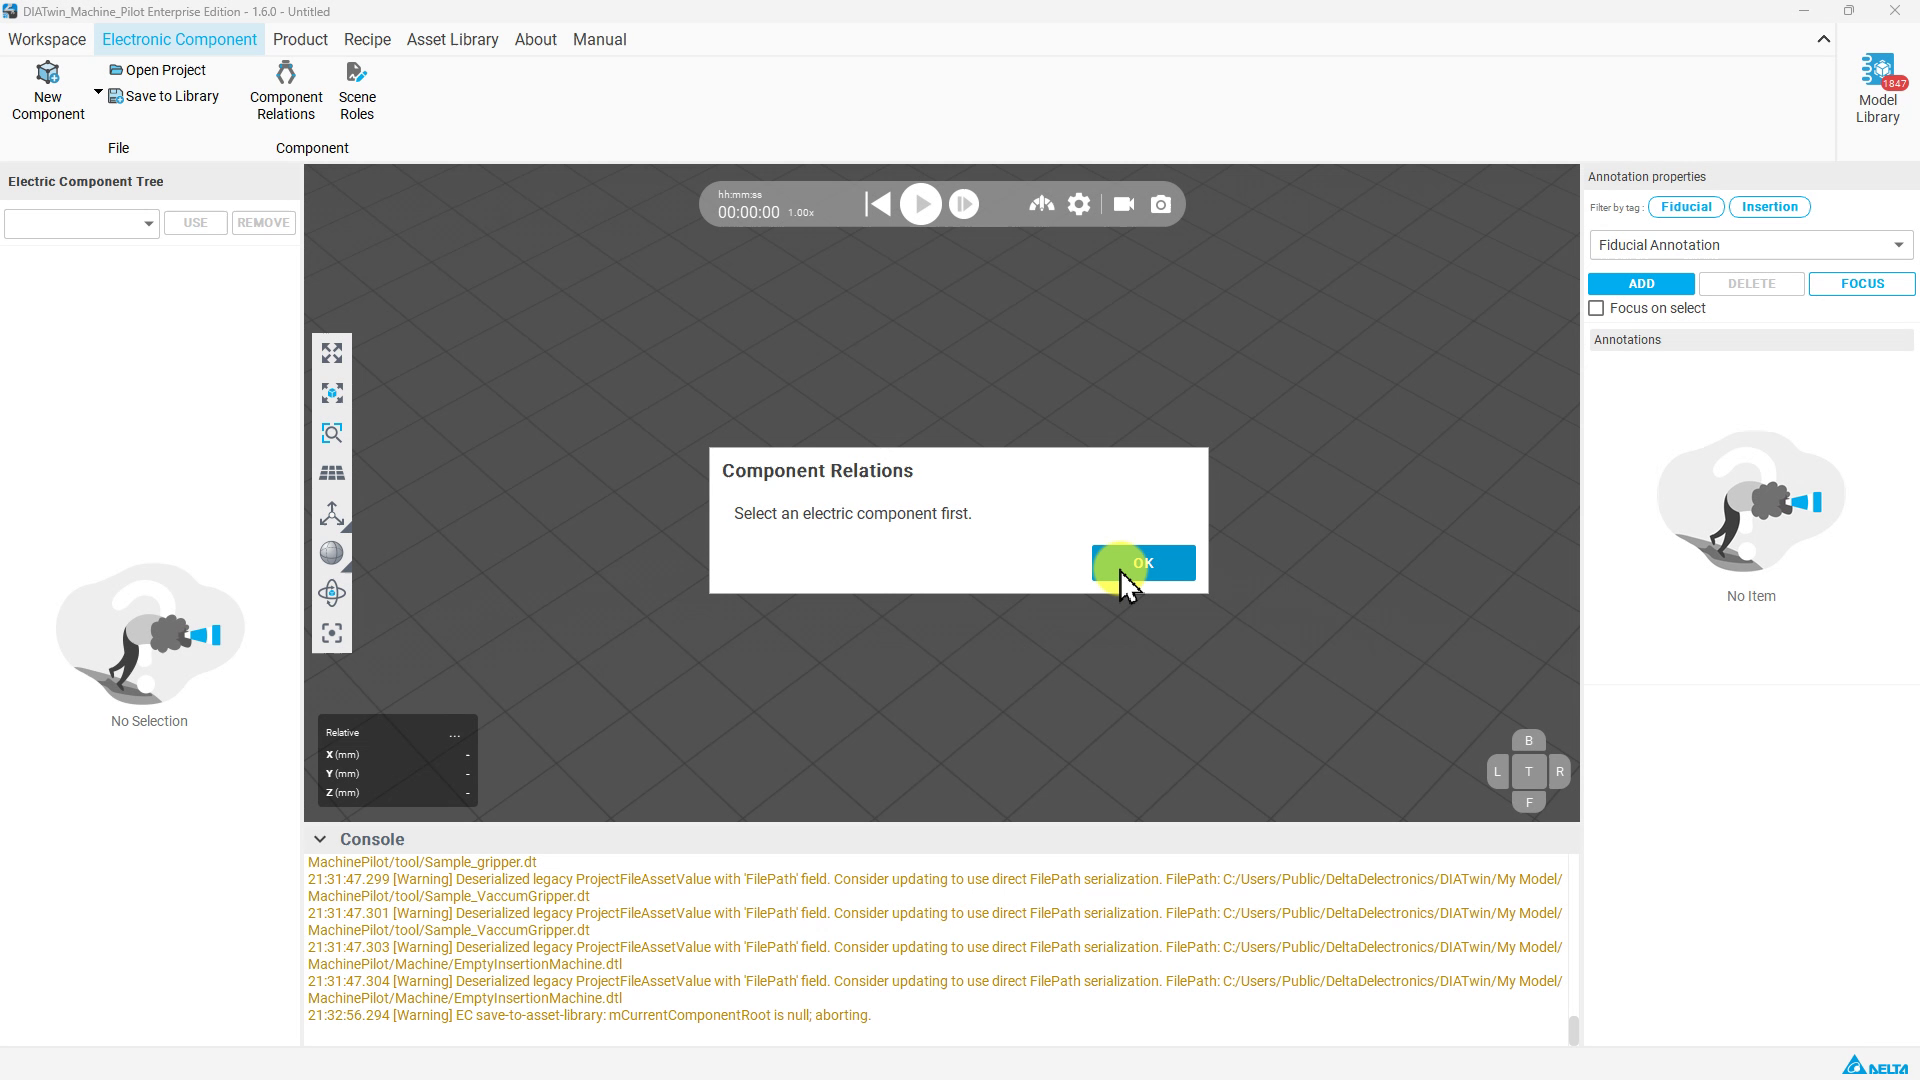Toggle the Insertion tag filter
This screenshot has height=1080, width=1920.
click(x=1769, y=207)
